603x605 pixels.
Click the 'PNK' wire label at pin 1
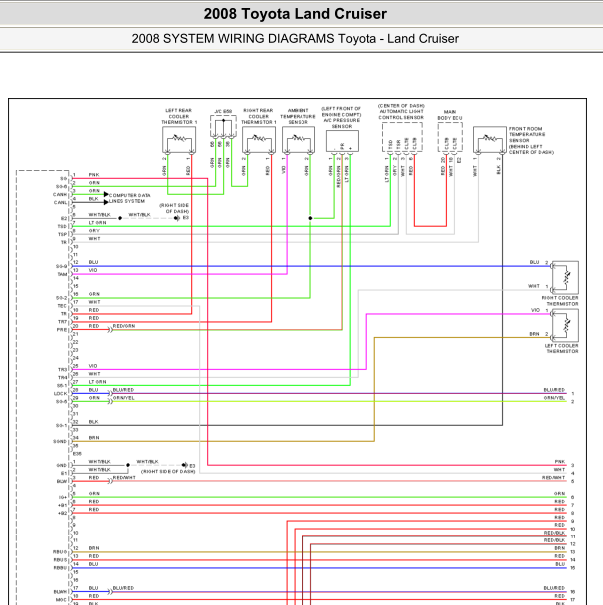94,175
